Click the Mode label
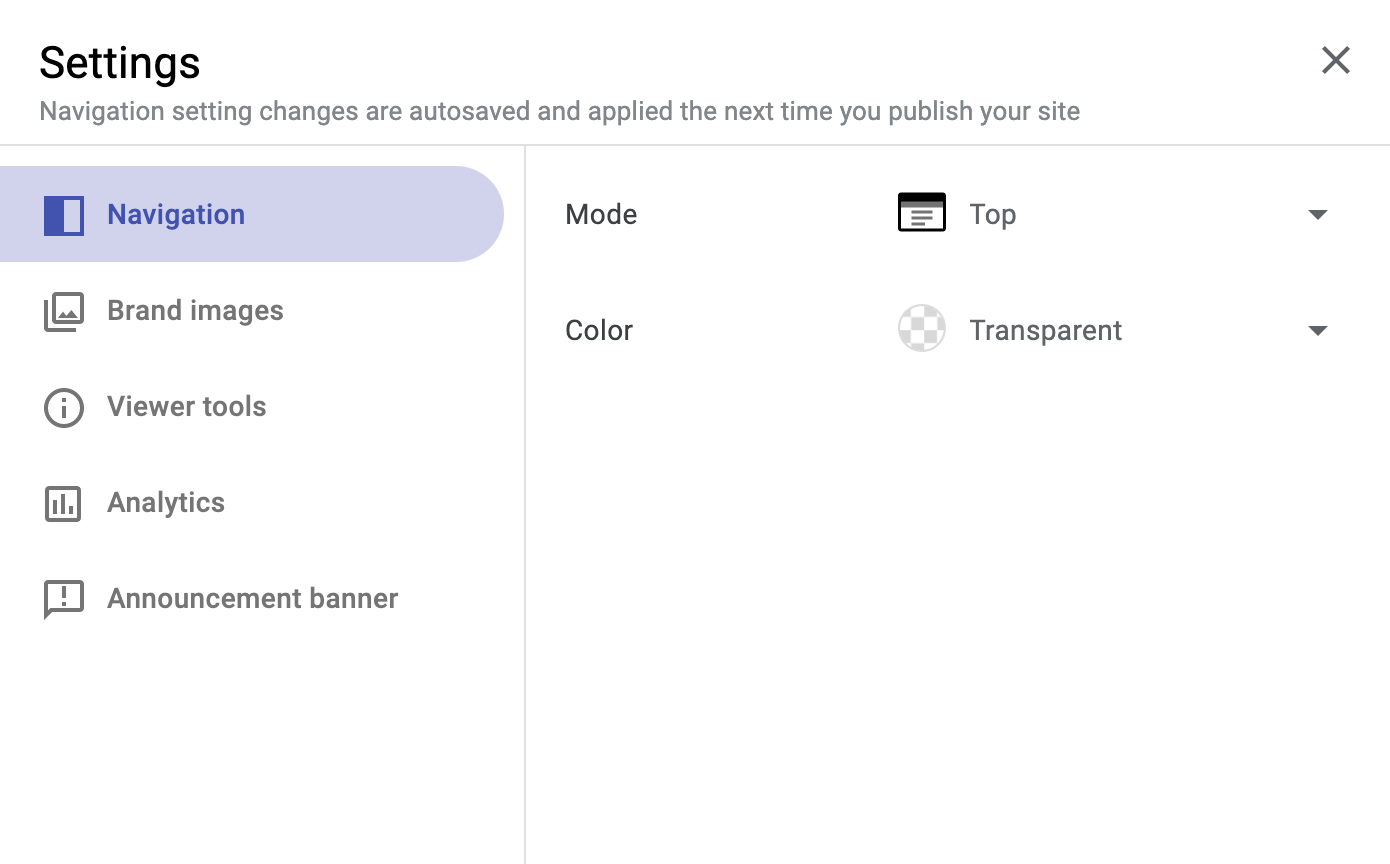Image resolution: width=1390 pixels, height=864 pixels. 601,214
